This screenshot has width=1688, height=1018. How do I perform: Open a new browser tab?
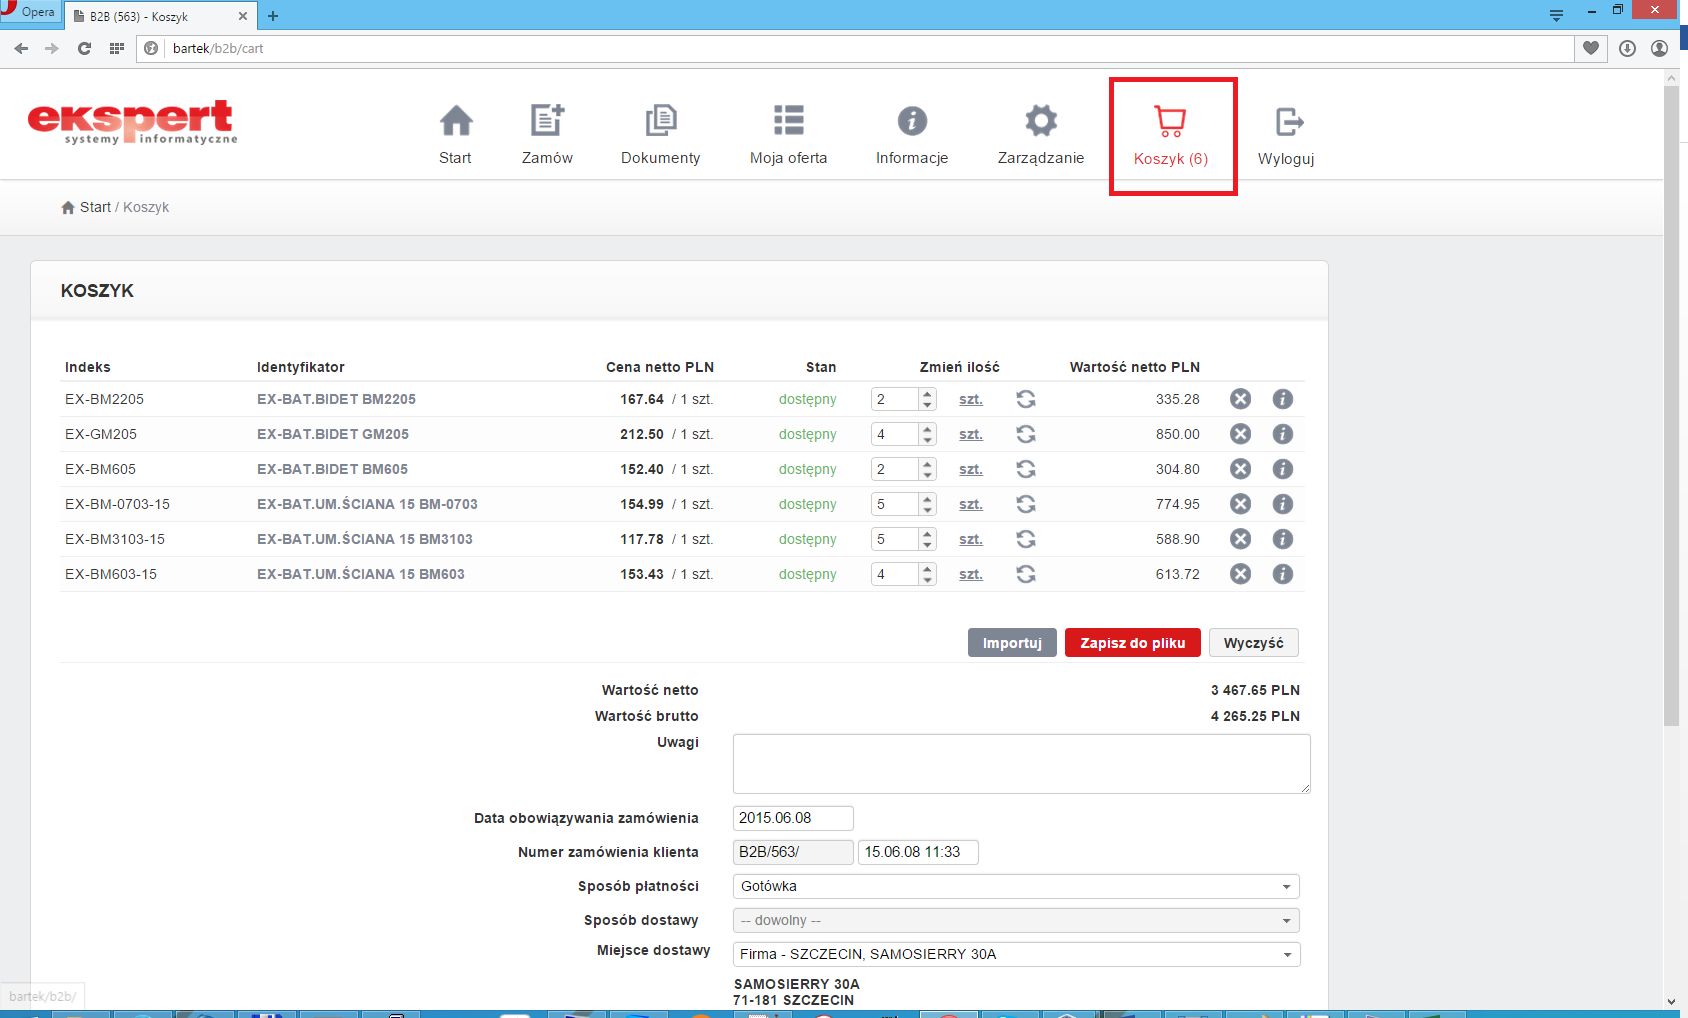(273, 16)
